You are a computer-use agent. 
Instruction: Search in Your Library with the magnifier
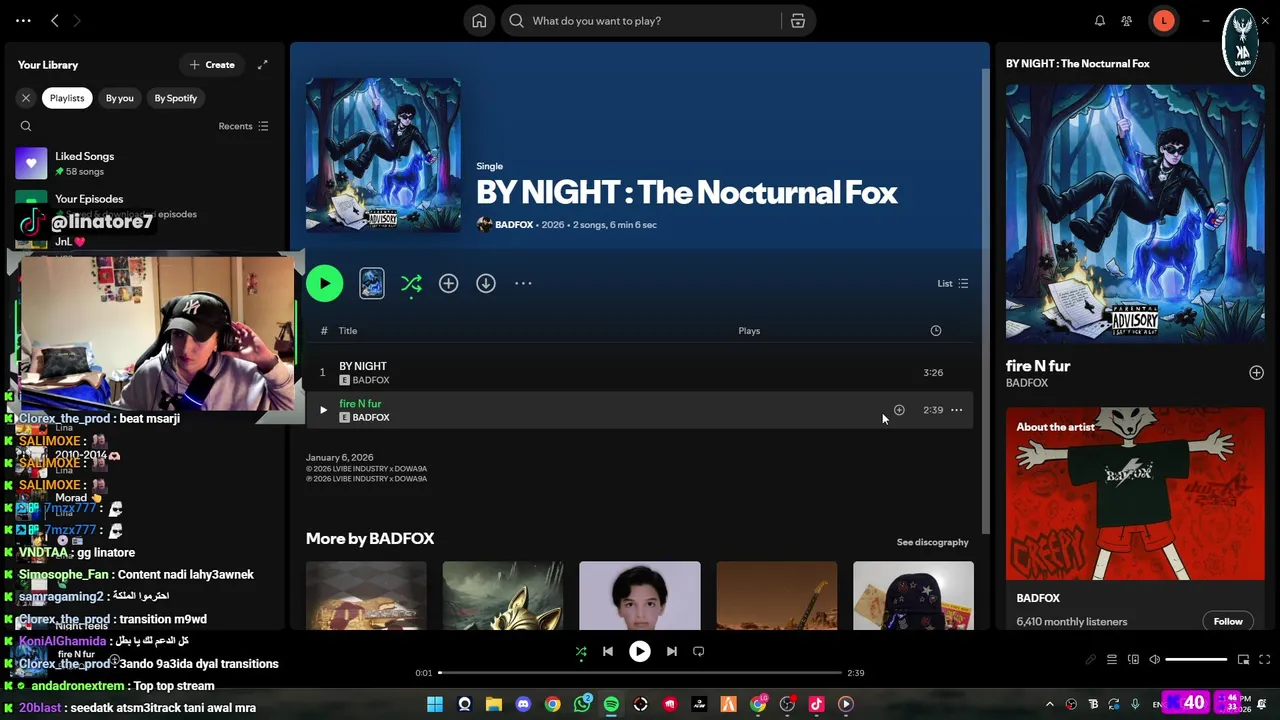[26, 126]
